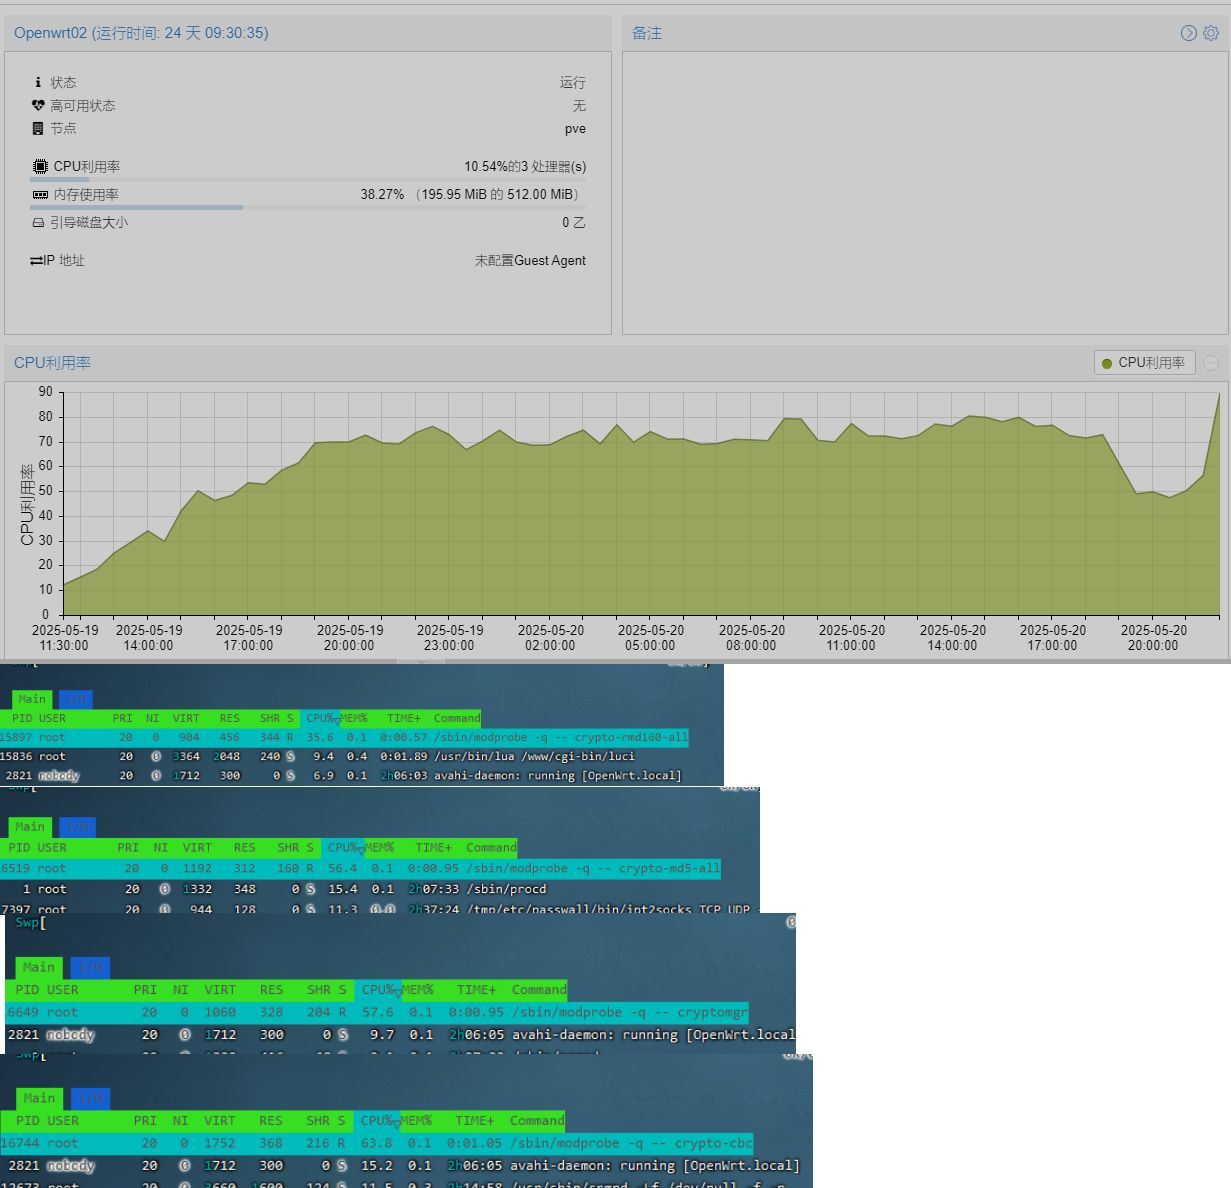
Task: Click the 引导磁盘大小 label
Action: click(89, 222)
